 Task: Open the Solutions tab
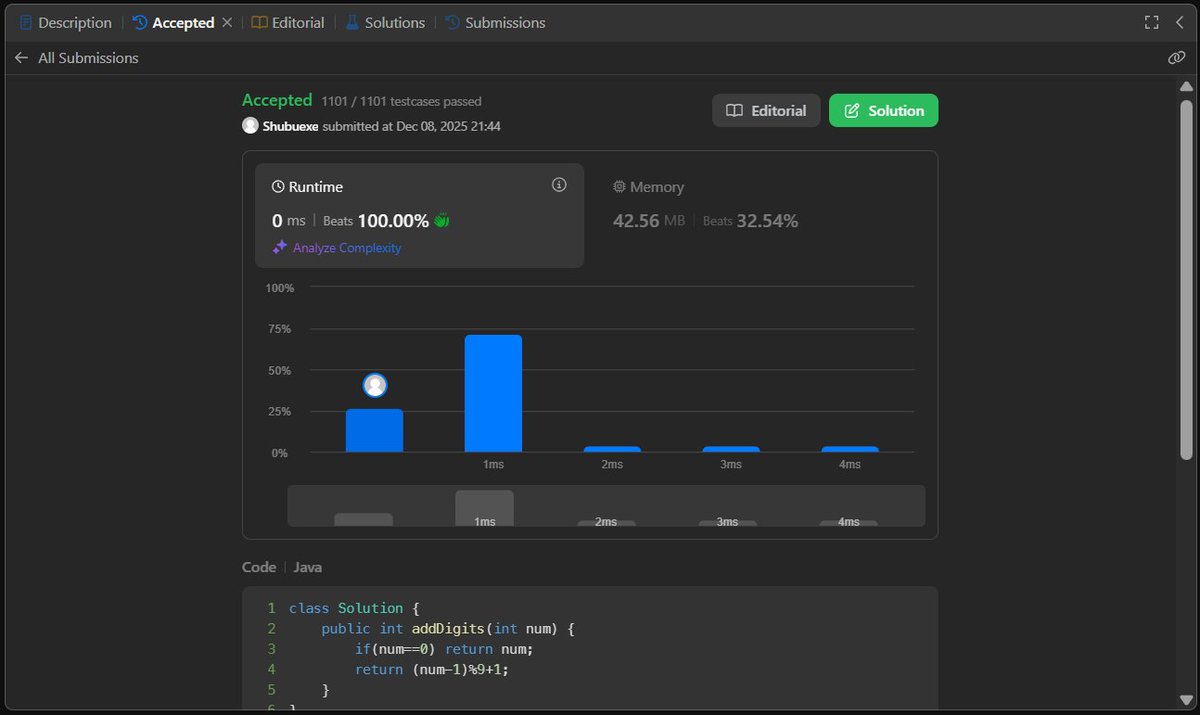385,22
